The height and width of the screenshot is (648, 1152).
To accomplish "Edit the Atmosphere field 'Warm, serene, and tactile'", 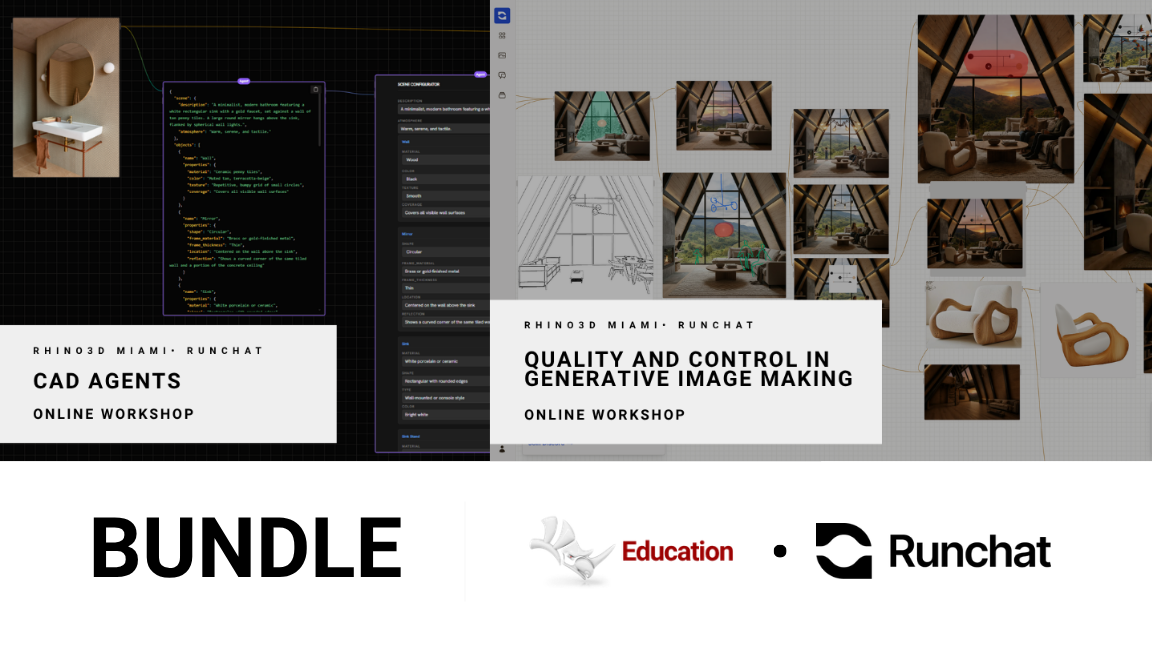I will coord(444,129).
